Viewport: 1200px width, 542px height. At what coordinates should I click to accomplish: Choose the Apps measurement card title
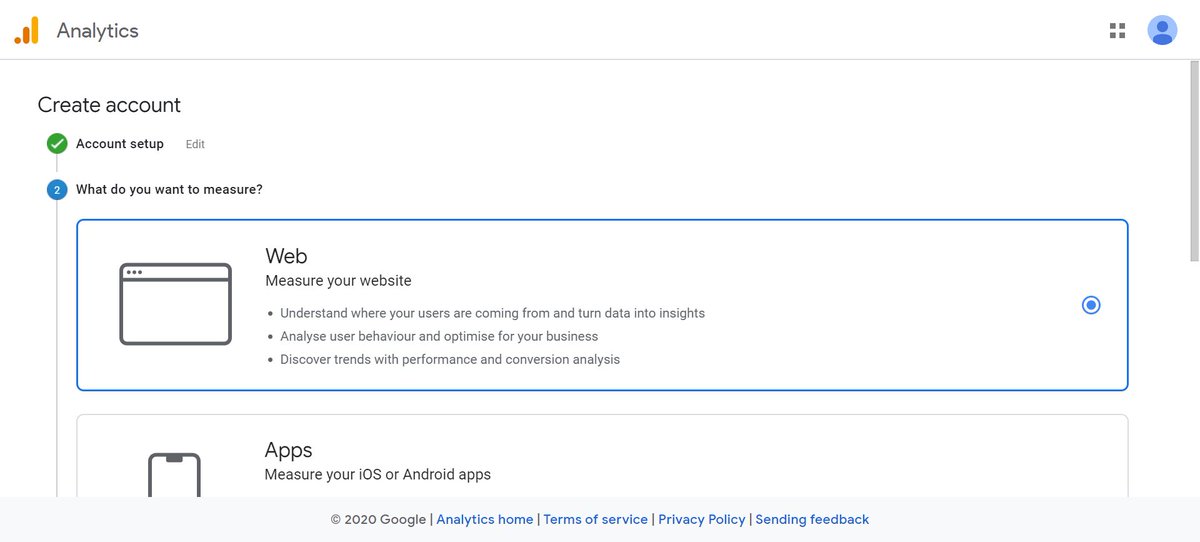point(289,450)
